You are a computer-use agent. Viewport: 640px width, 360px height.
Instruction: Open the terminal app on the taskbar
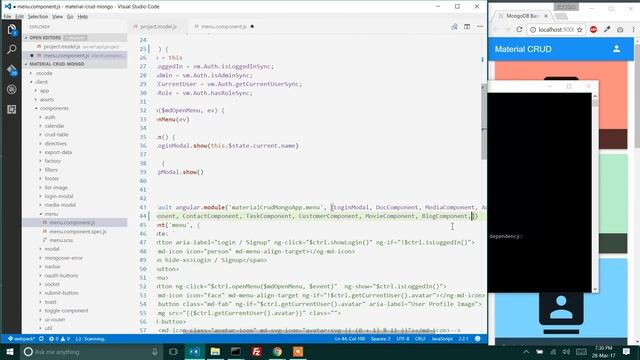coord(236,351)
